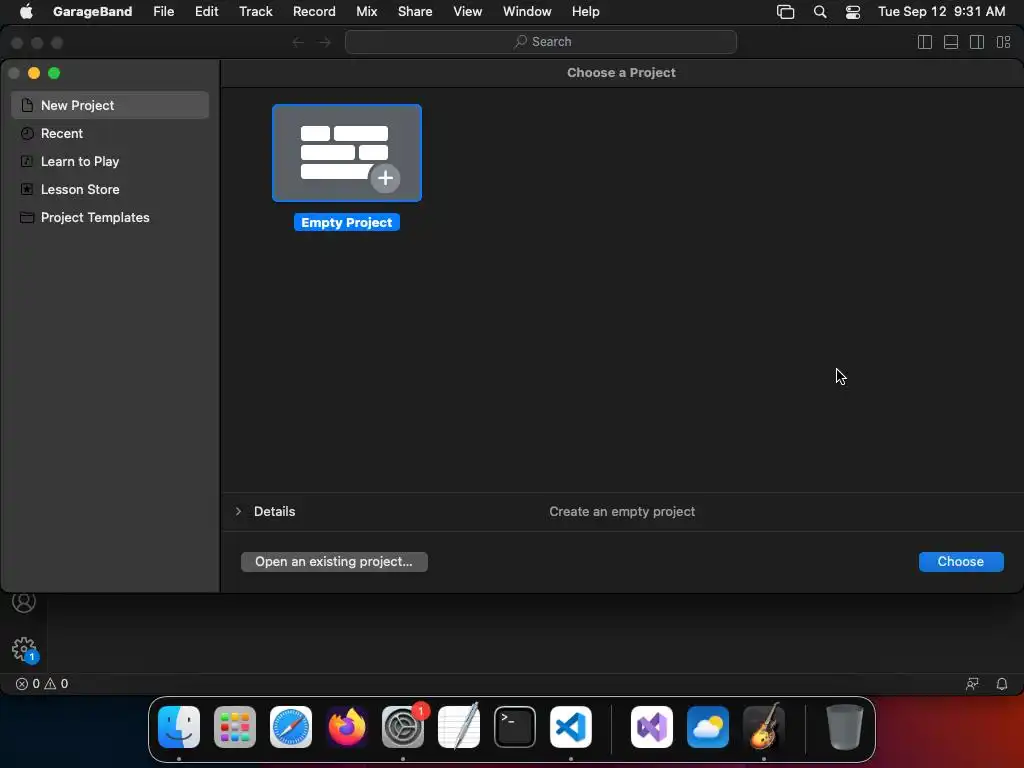
Task: Click the Empty Project label
Action: [347, 223]
